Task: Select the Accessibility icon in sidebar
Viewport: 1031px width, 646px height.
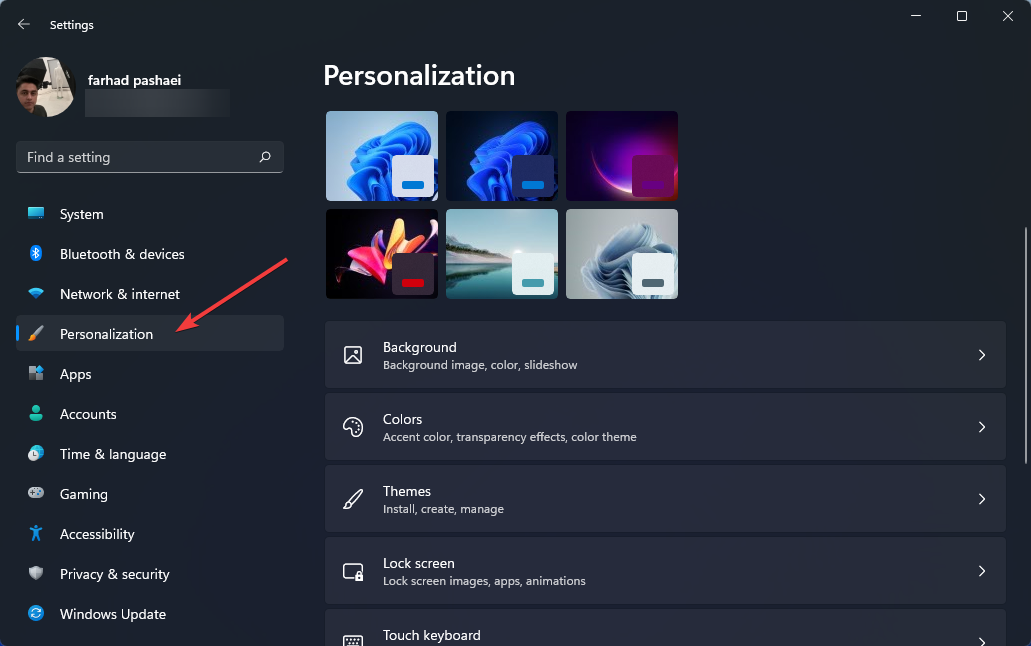Action: coord(35,534)
